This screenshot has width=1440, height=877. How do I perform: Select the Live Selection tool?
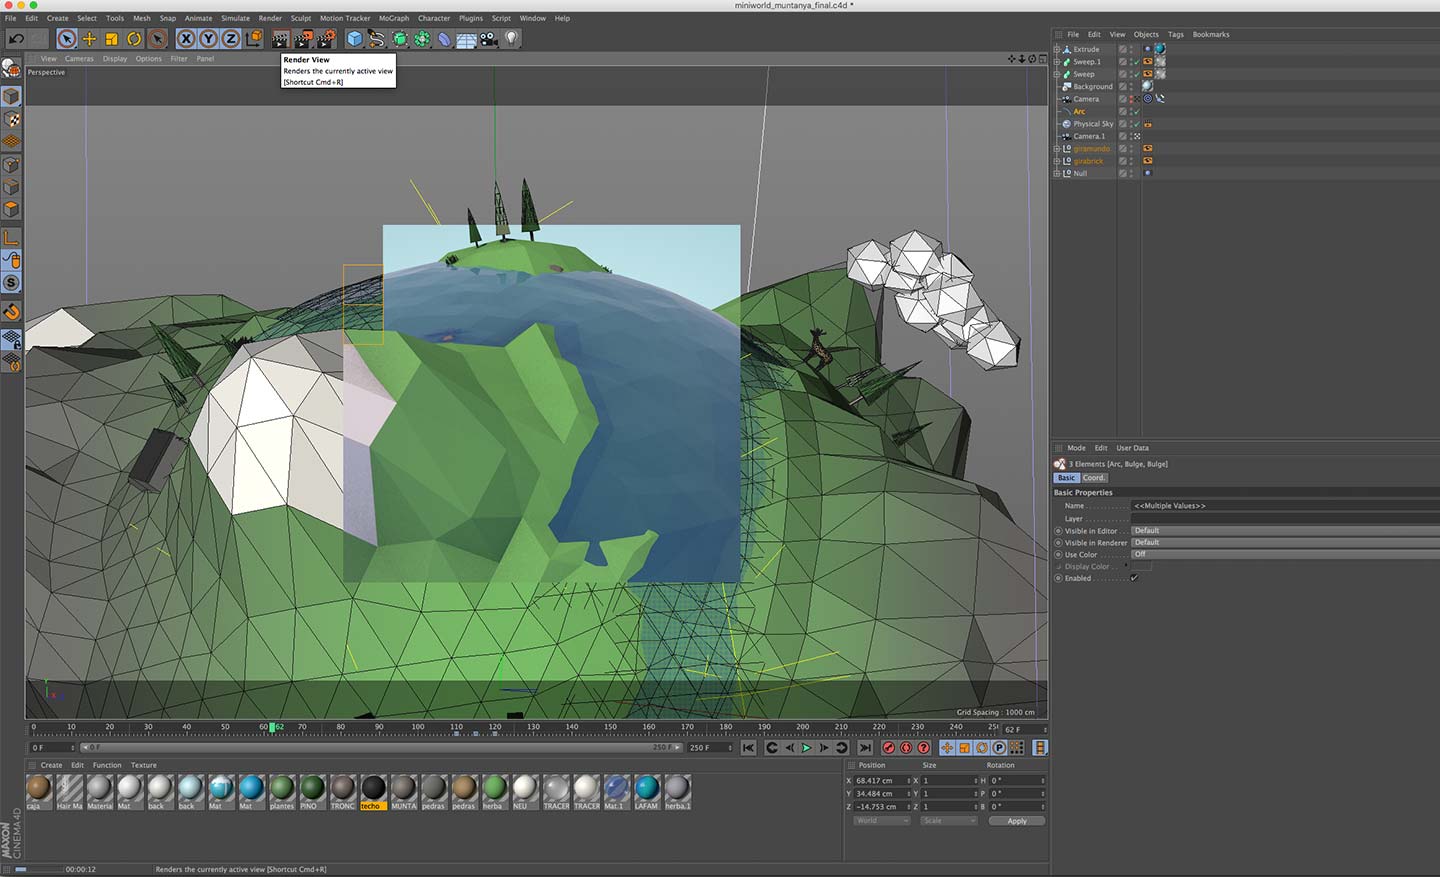[66, 39]
